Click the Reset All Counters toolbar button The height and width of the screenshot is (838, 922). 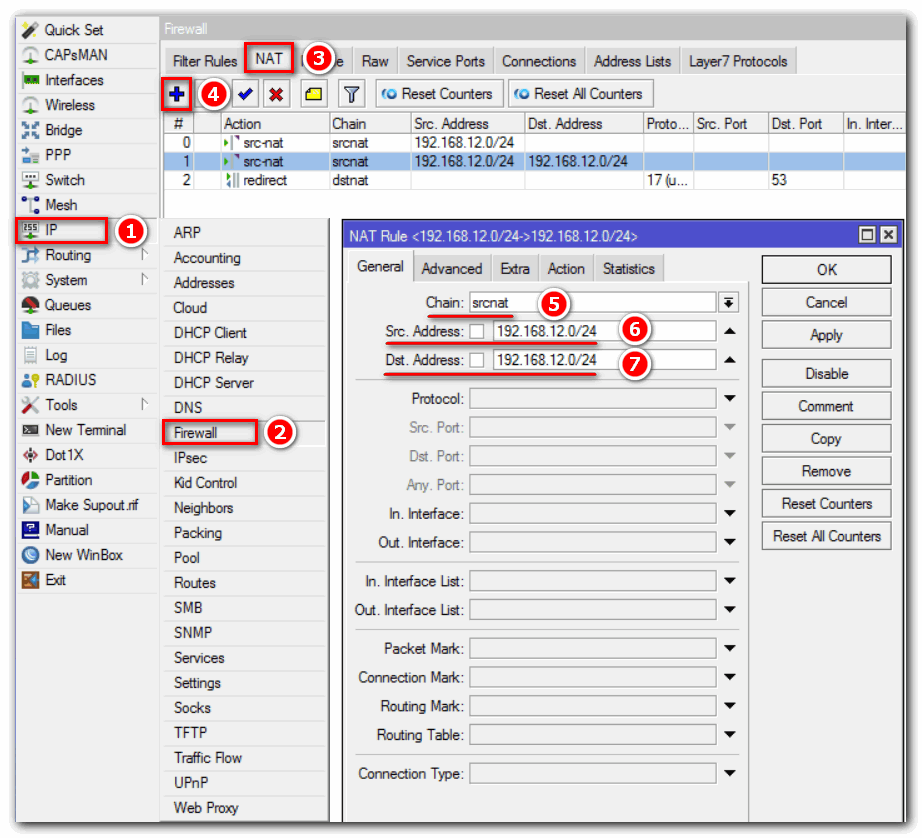click(579, 94)
